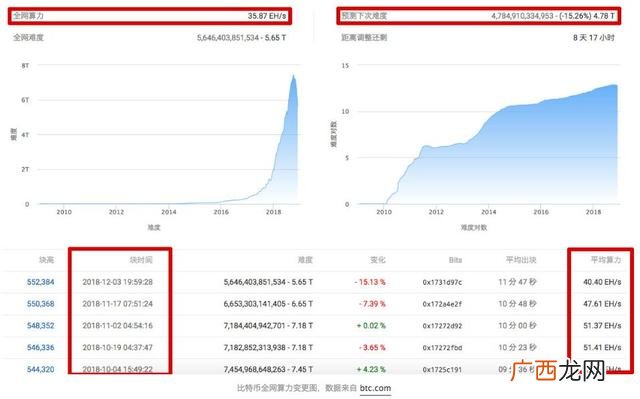Open block 550,368 link
Screen dimensions: 640x399
[40, 304]
